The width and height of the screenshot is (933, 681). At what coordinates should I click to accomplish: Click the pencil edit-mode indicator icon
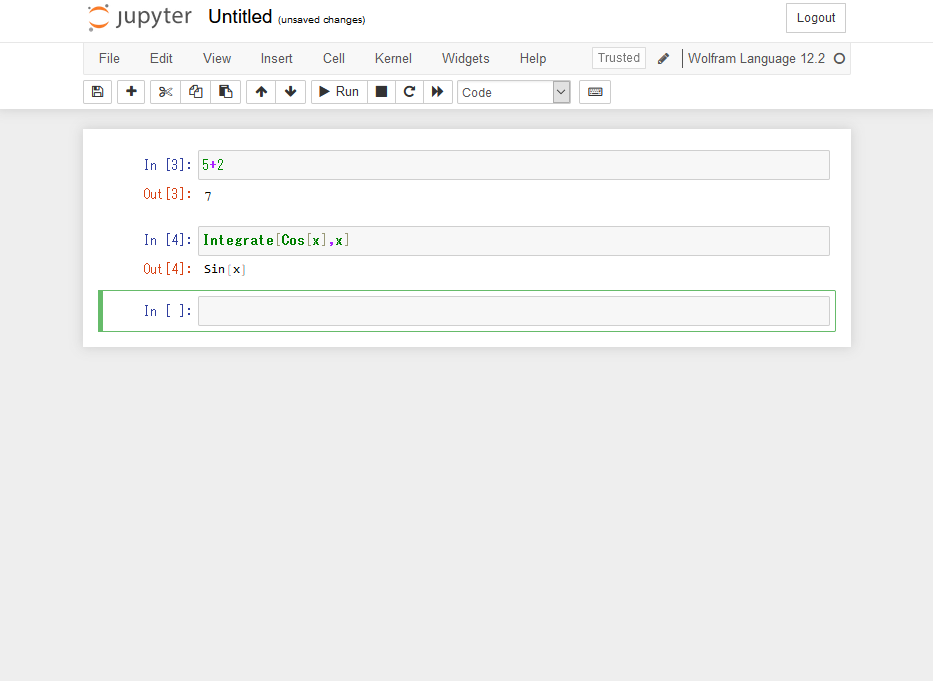pos(663,58)
